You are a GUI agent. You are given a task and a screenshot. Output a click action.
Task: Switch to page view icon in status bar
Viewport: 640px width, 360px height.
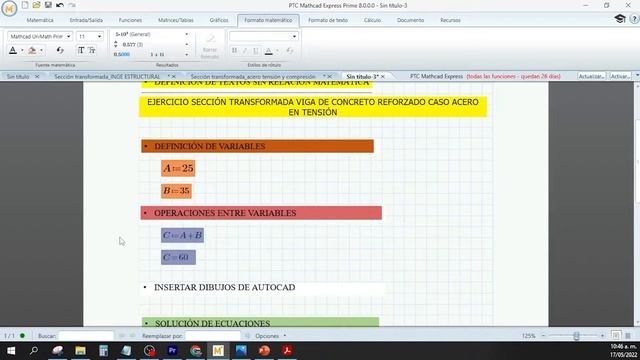pos(616,336)
